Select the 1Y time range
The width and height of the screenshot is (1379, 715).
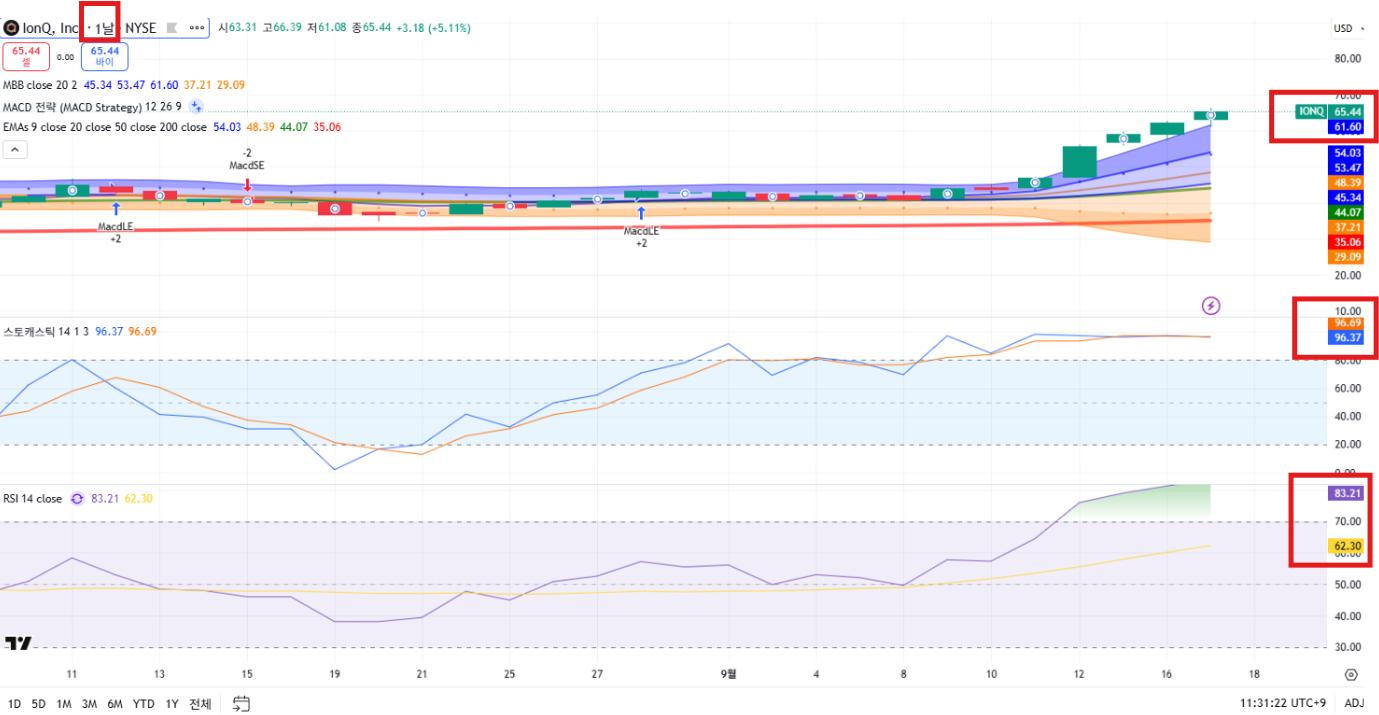171,704
